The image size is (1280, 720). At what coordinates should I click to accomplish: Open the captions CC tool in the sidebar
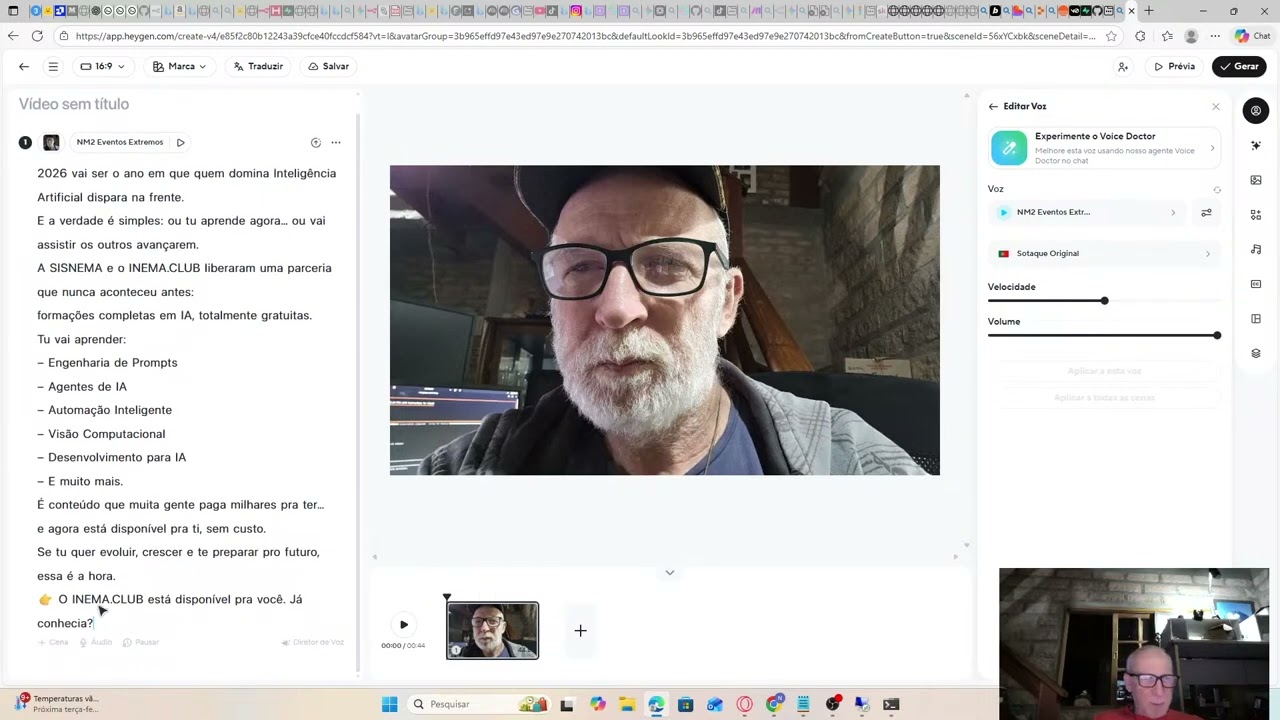click(x=1256, y=284)
